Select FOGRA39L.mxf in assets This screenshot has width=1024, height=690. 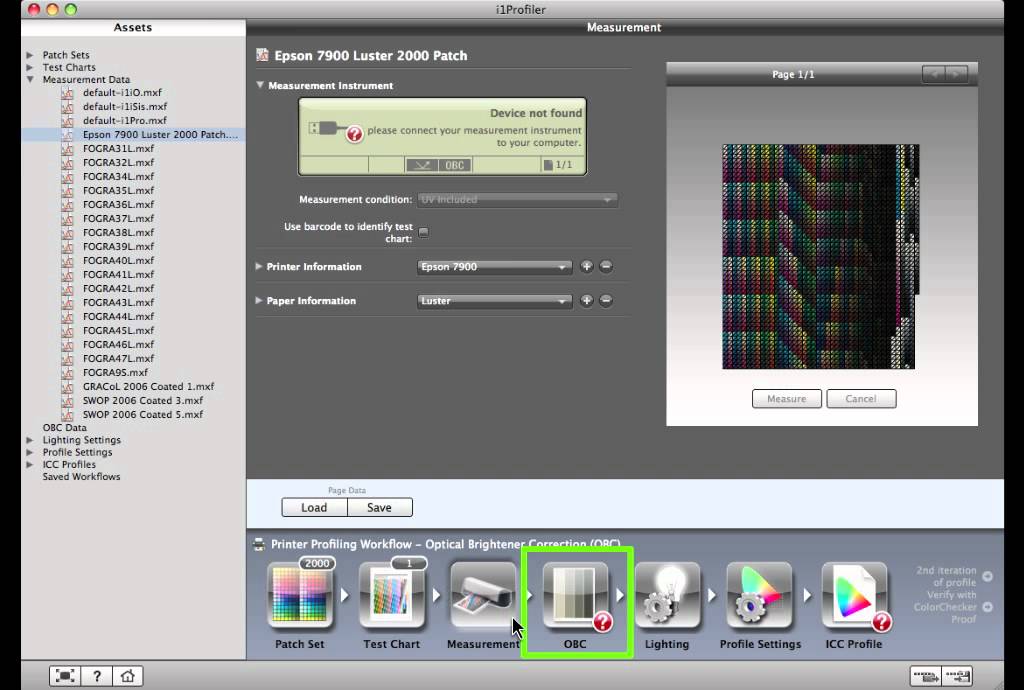118,246
